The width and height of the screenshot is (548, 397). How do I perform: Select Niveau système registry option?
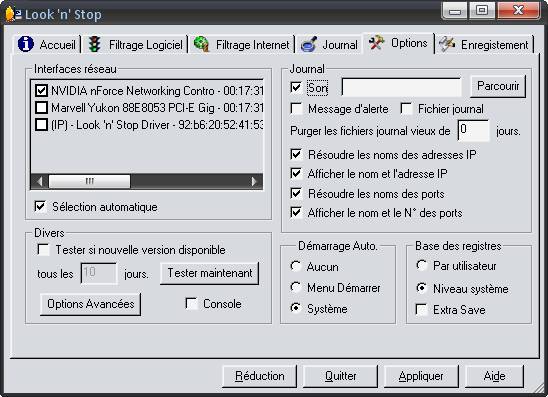pyautogui.click(x=421, y=288)
